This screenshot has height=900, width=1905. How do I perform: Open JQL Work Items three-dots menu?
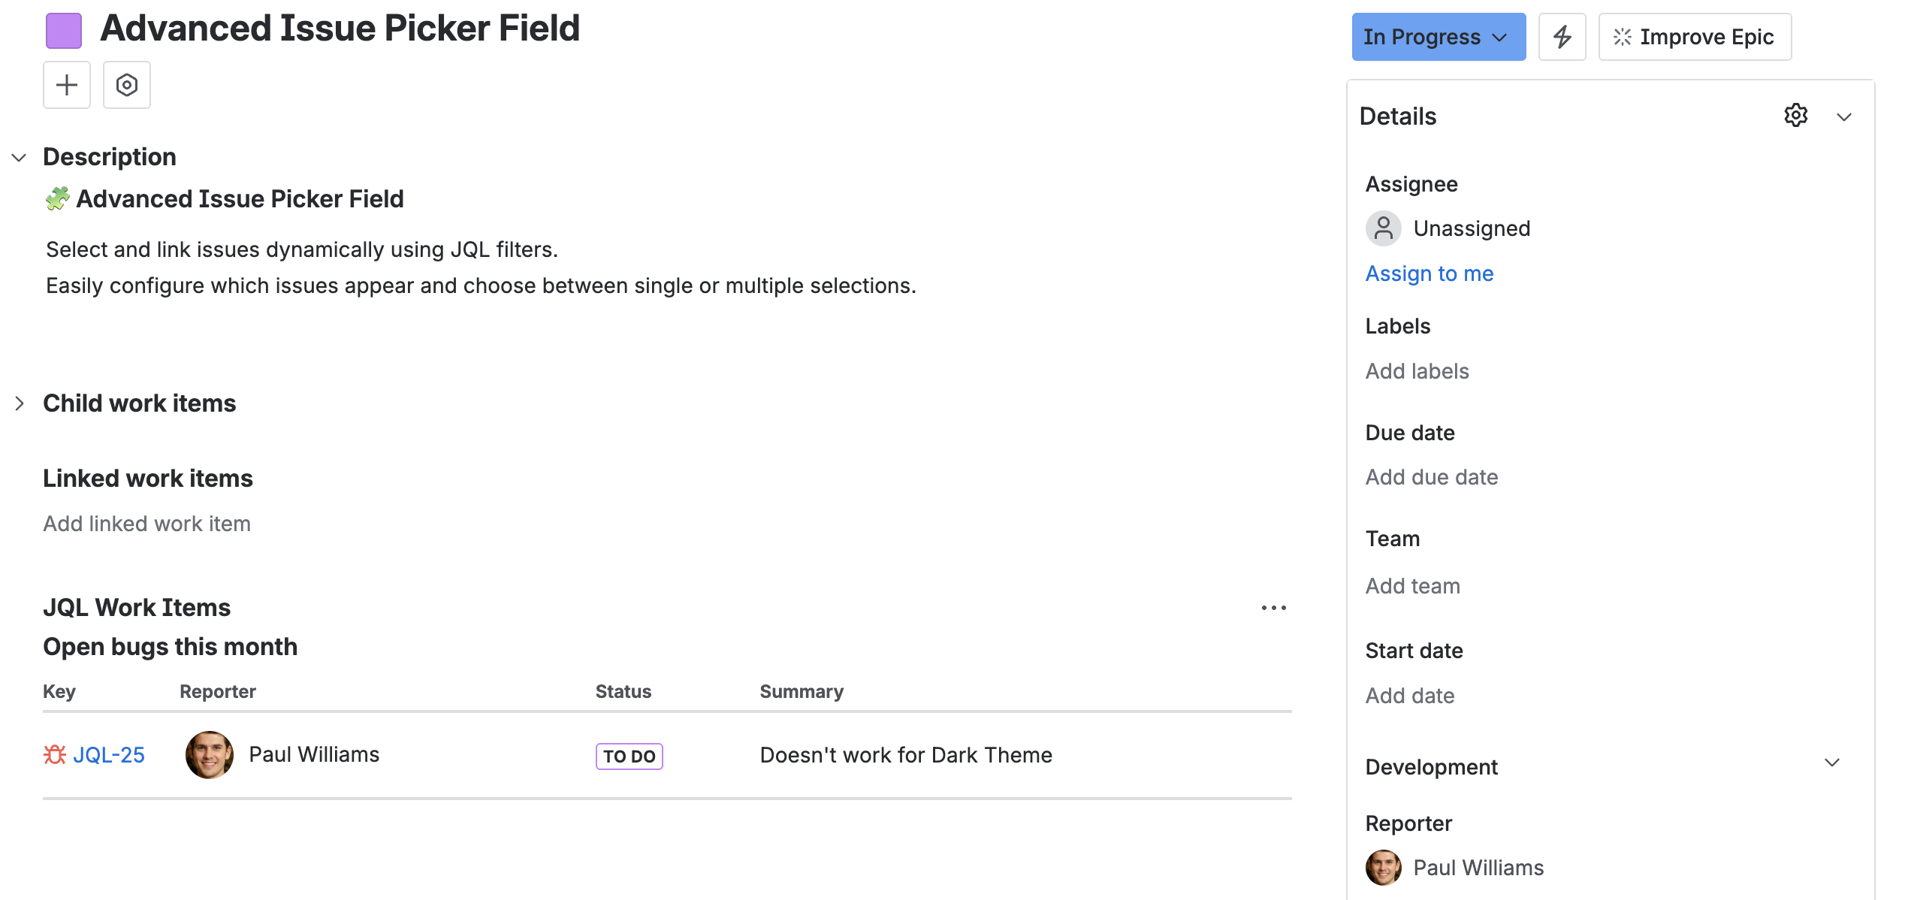tap(1273, 608)
